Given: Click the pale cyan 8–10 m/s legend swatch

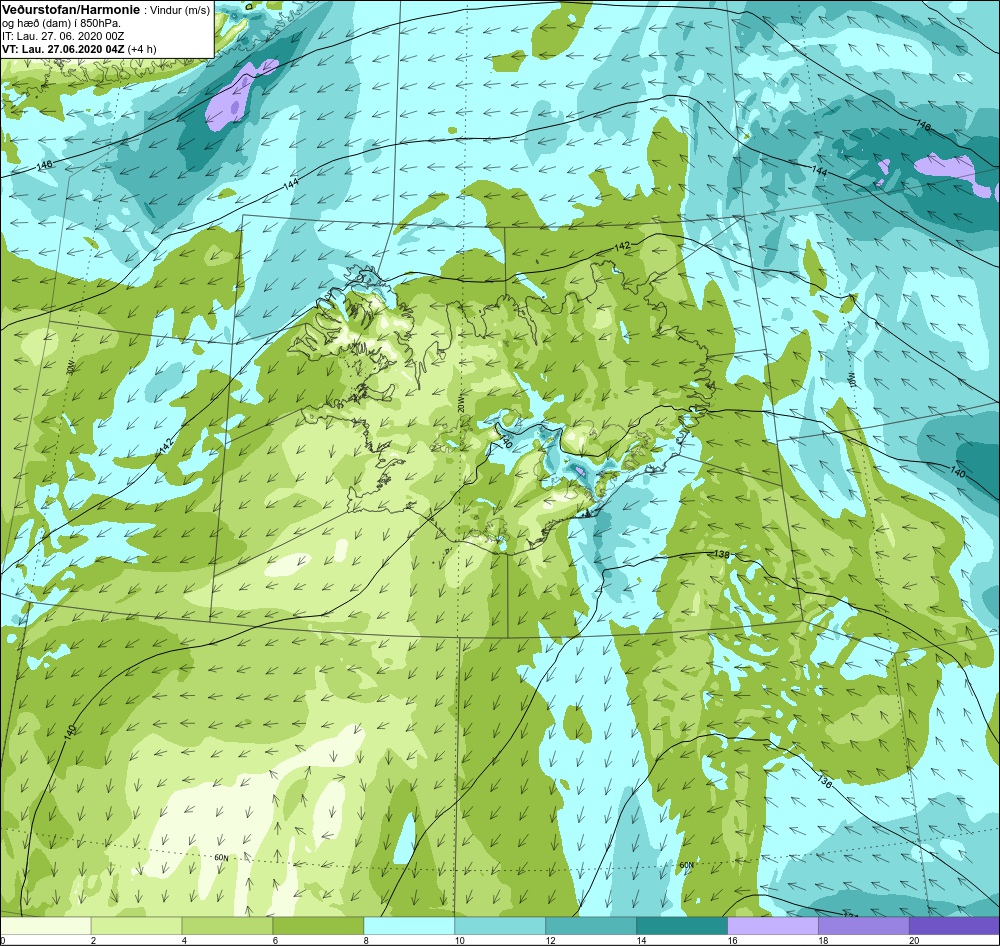Looking at the screenshot, I should coord(409,925).
